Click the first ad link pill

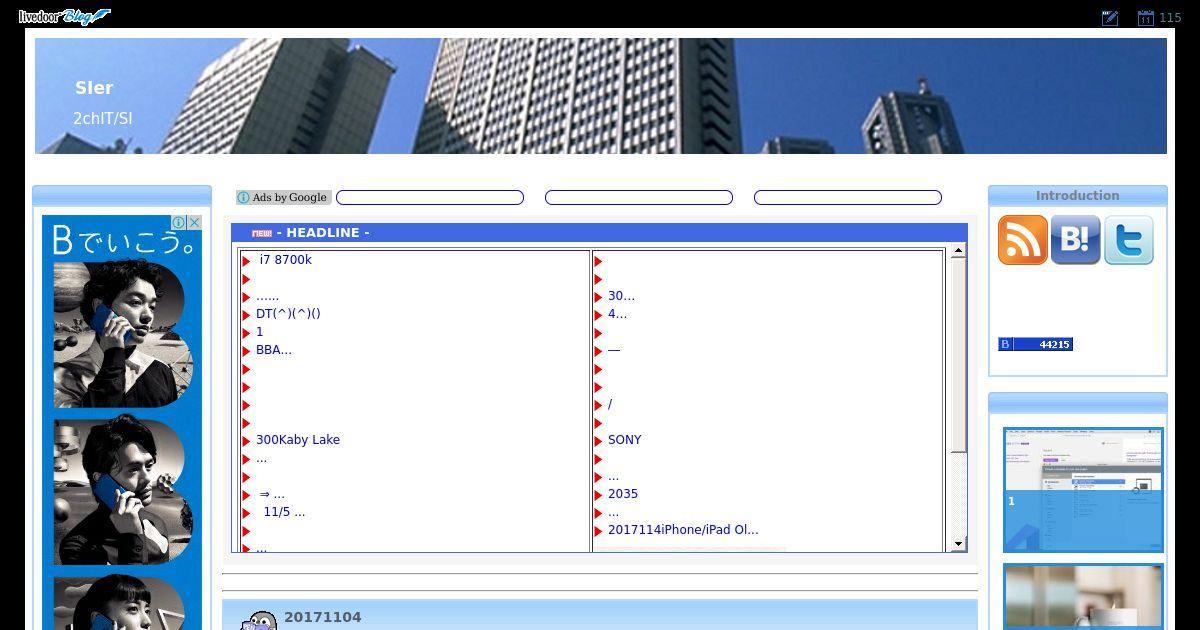(430, 198)
